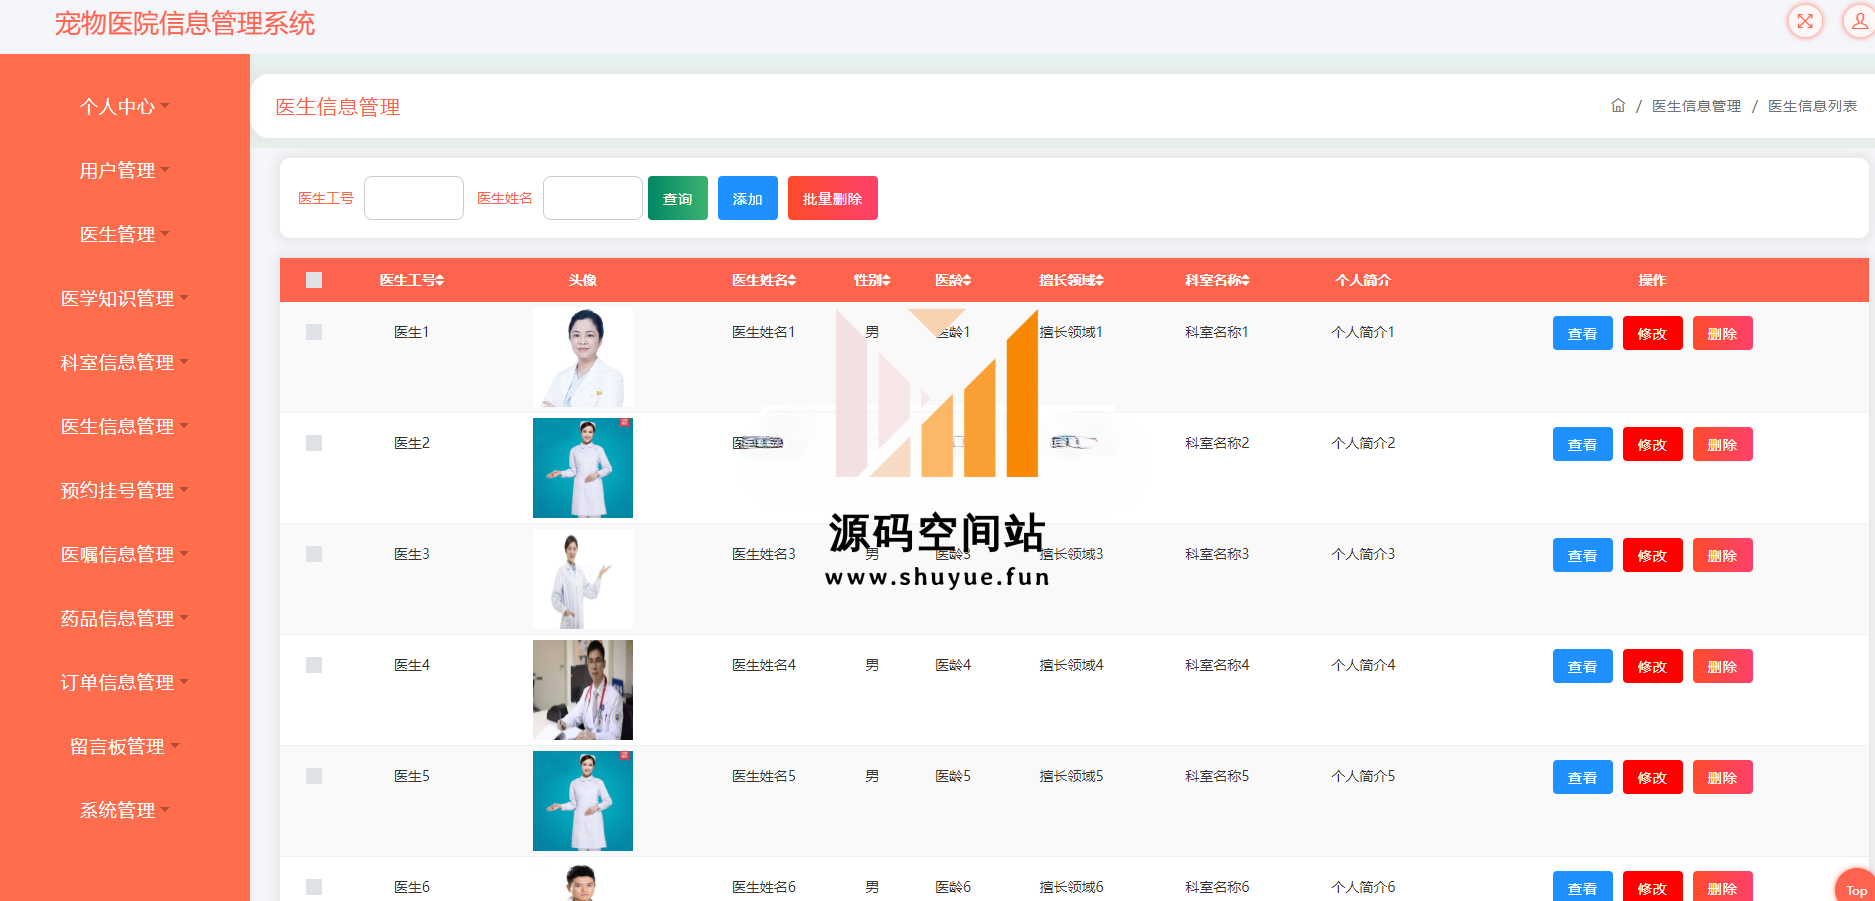1875x901 pixels.
Task: Click the avatar photo of 医生4
Action: (583, 690)
